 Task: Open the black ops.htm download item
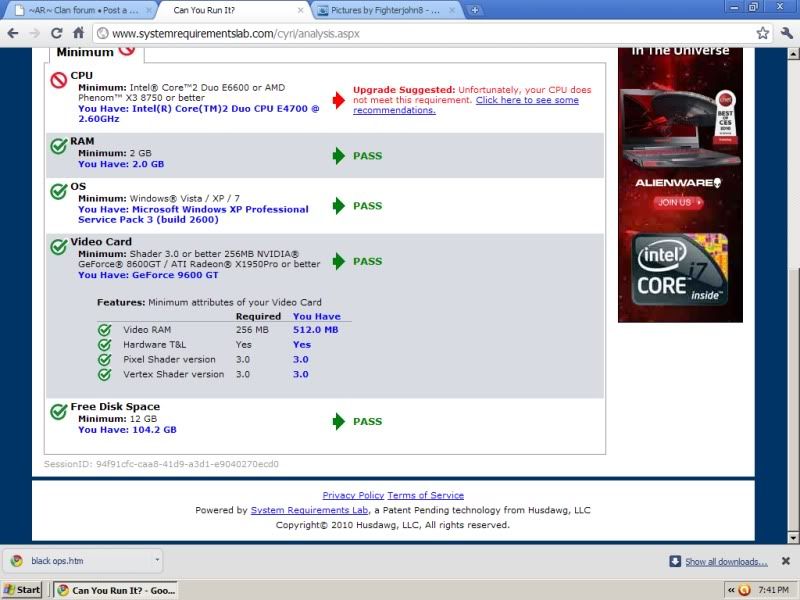[82, 561]
